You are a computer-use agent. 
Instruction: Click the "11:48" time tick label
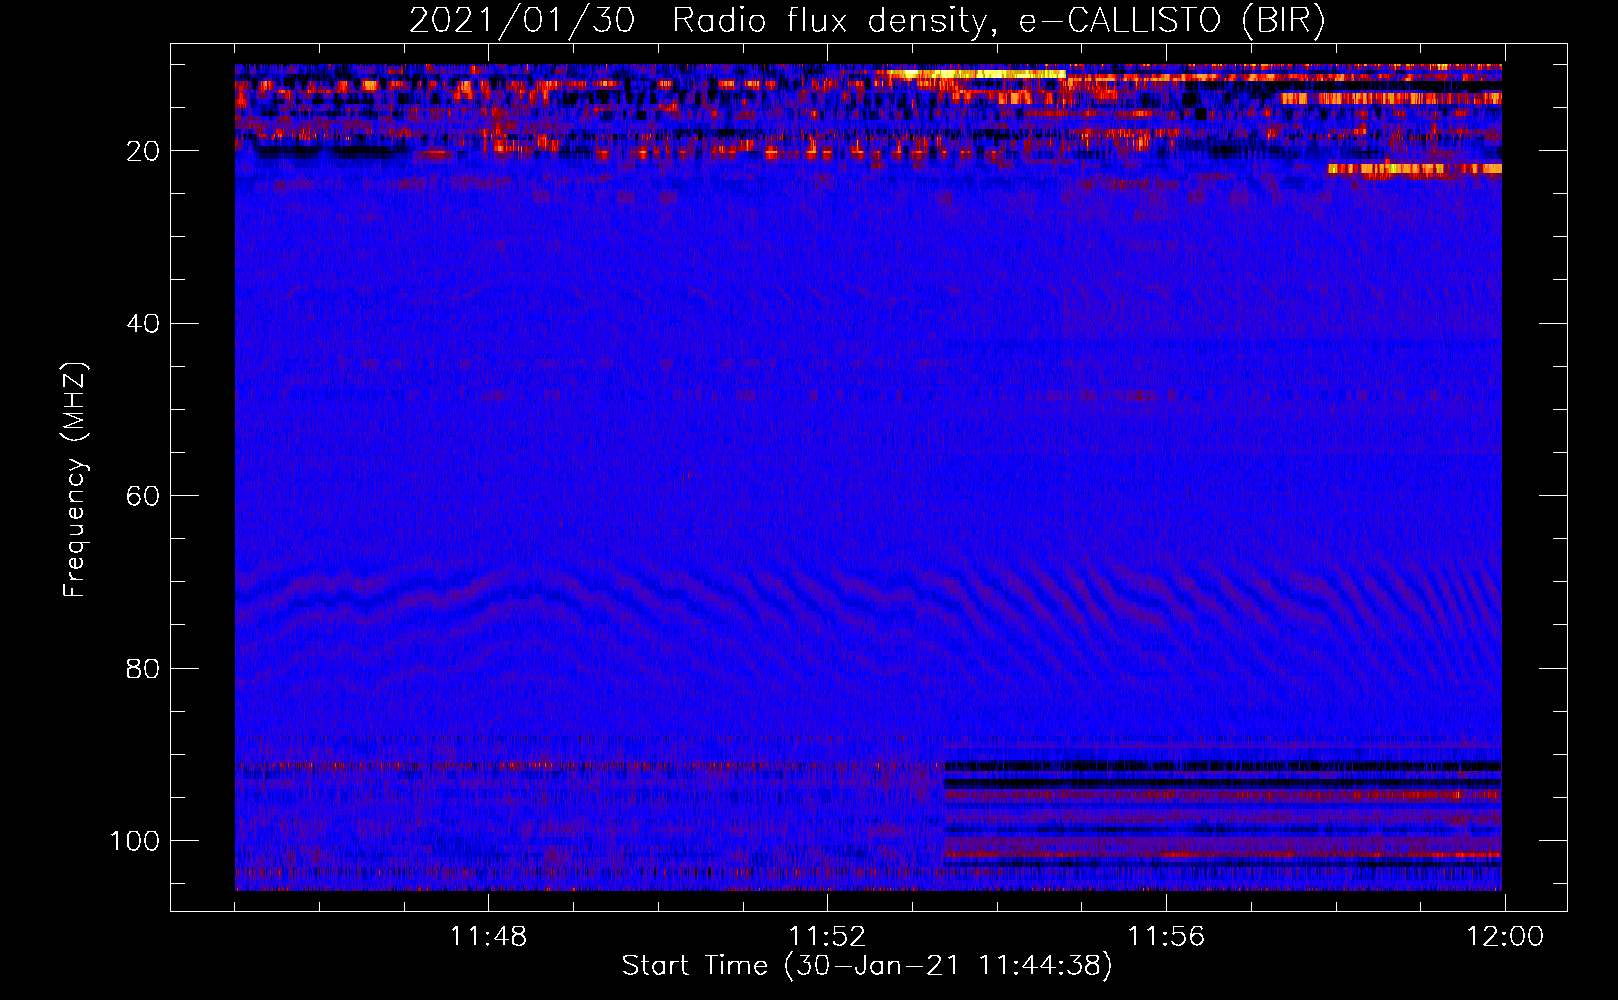click(x=488, y=937)
